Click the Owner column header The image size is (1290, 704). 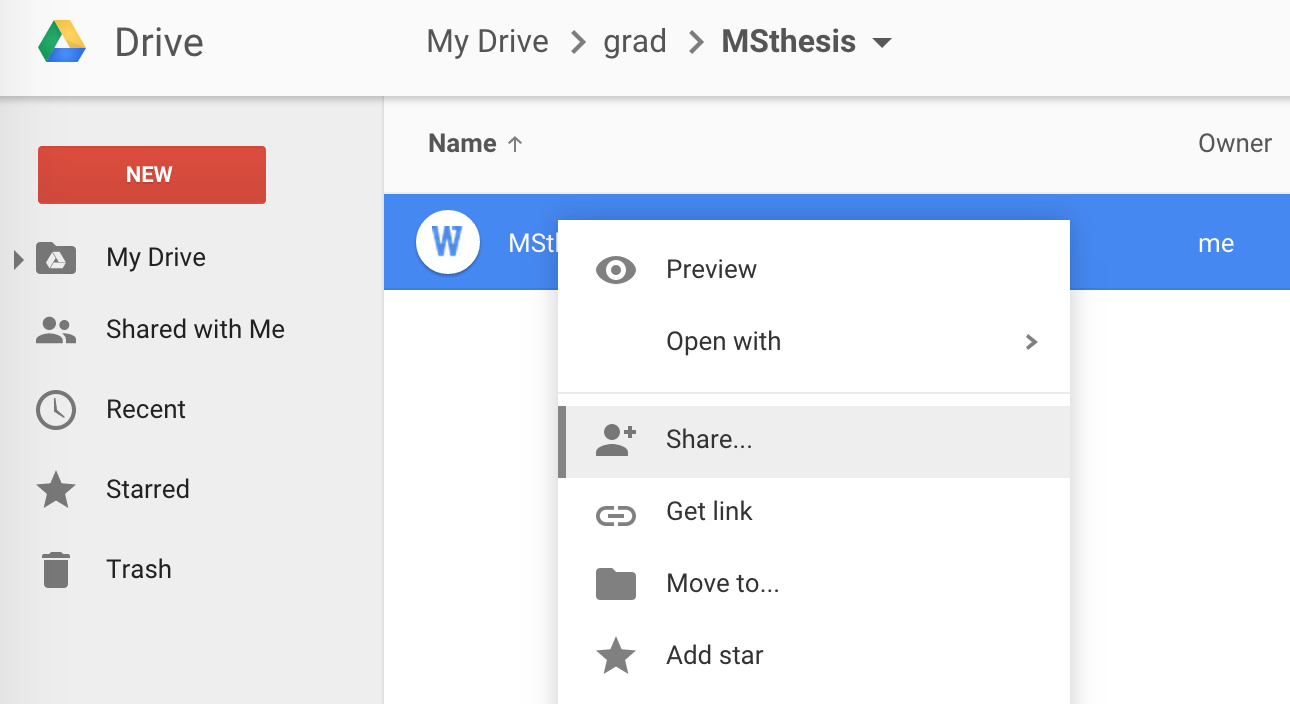coord(1235,144)
